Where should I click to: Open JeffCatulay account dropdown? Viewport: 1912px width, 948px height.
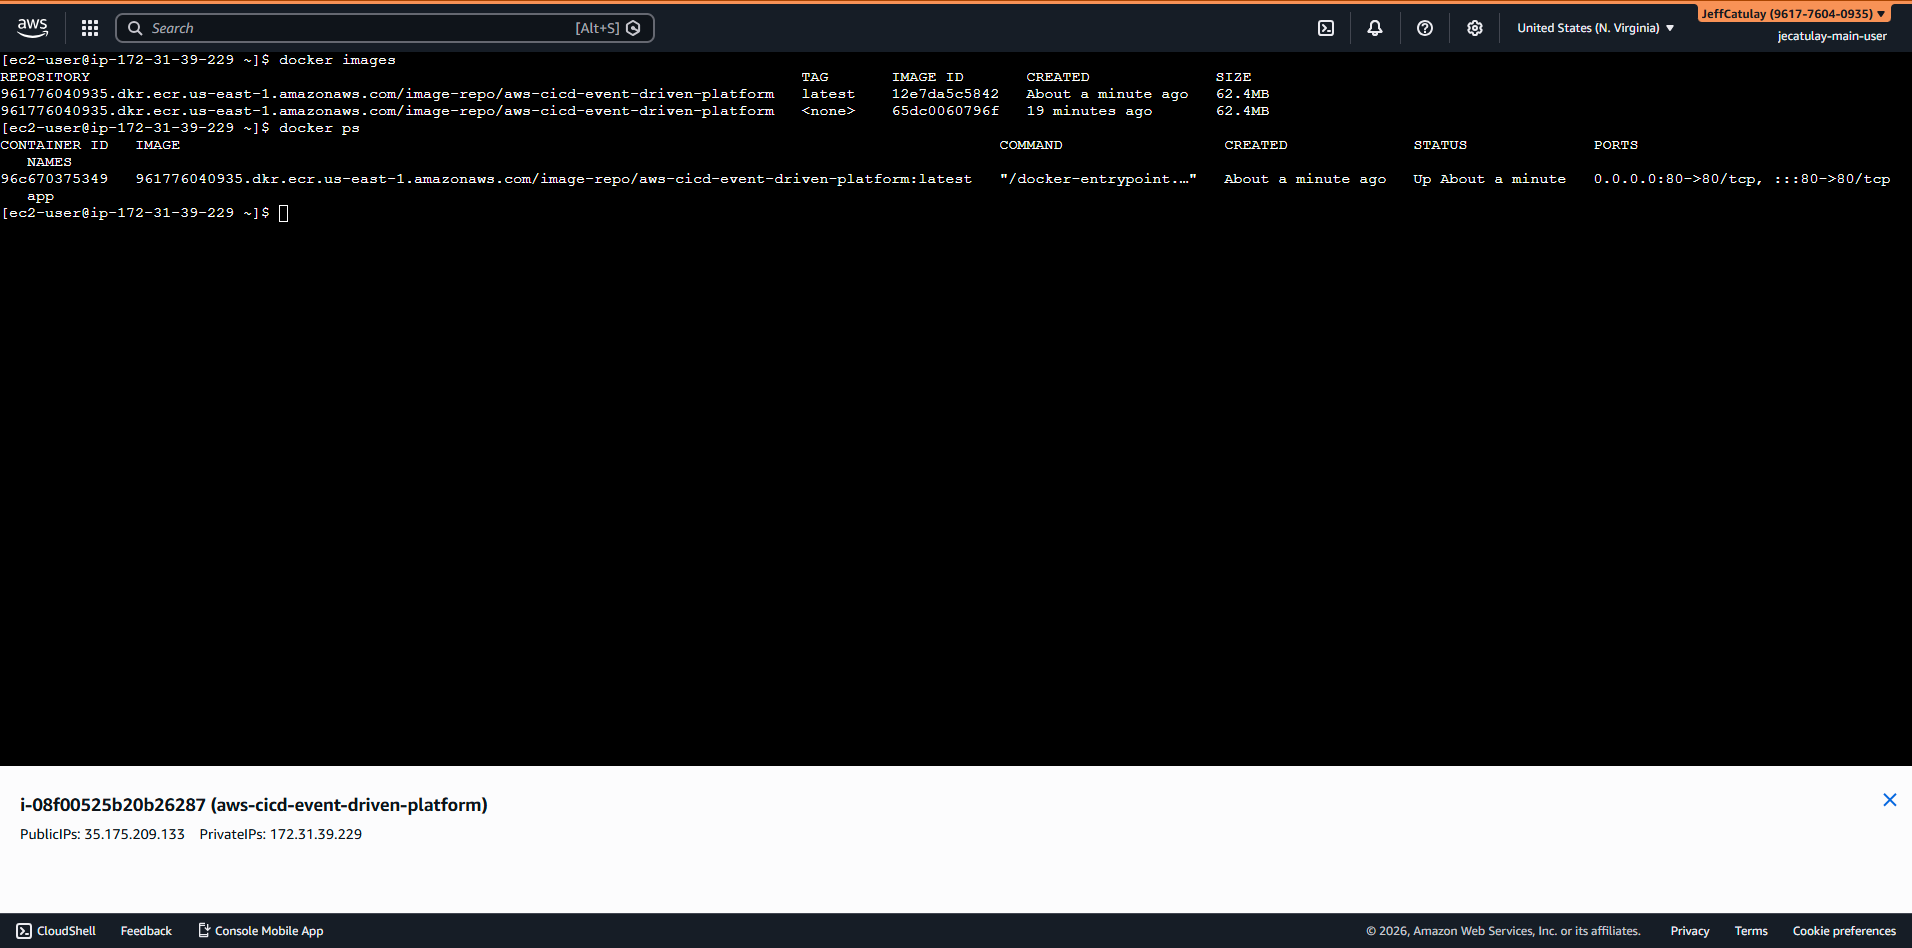click(x=1794, y=14)
